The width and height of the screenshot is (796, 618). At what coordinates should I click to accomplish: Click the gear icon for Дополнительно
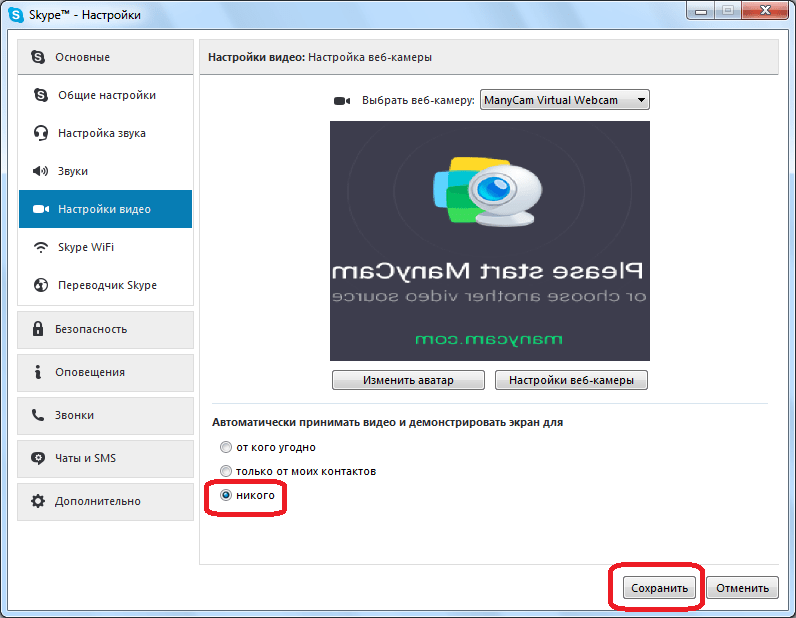click(38, 501)
